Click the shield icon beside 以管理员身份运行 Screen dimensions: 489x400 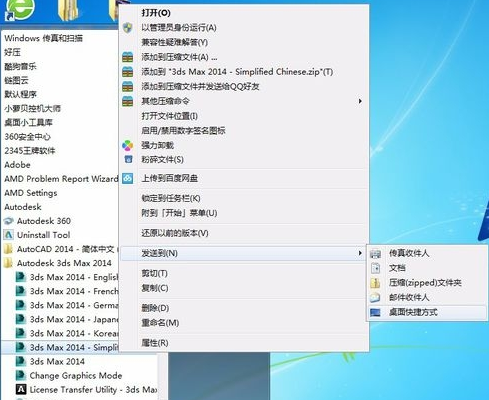(x=127, y=27)
